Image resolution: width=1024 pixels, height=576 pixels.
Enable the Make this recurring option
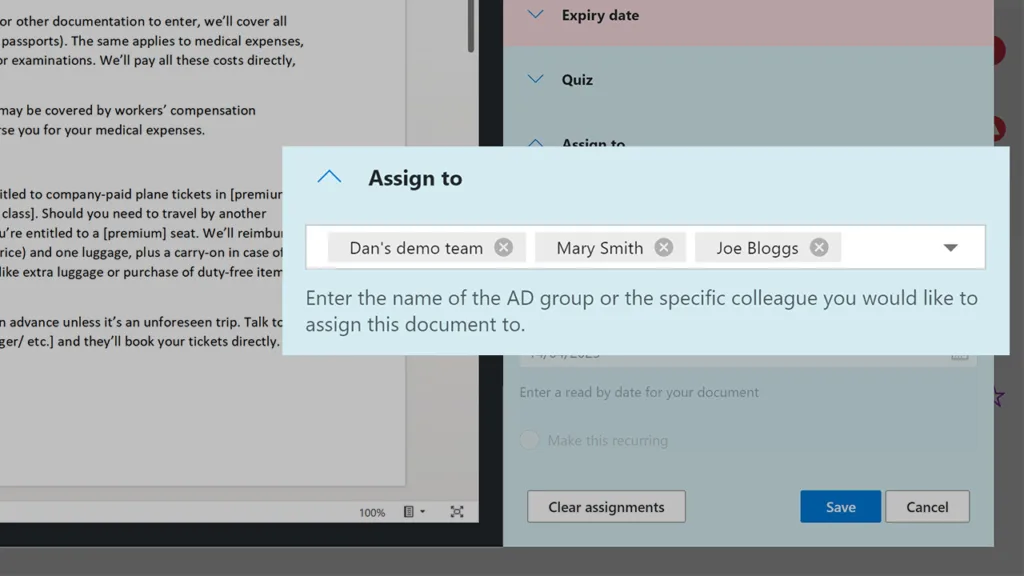530,440
